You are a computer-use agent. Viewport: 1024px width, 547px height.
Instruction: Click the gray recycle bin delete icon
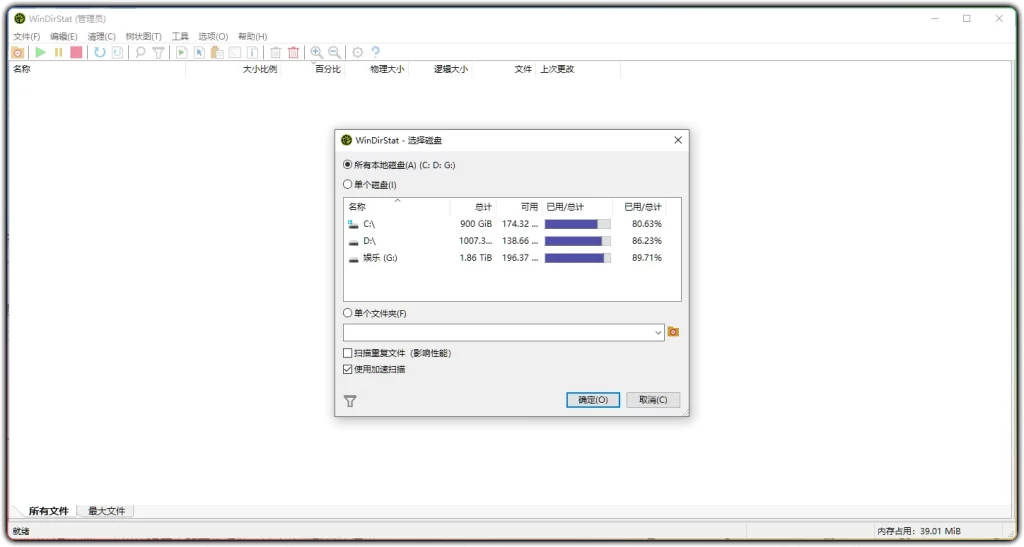pos(276,52)
